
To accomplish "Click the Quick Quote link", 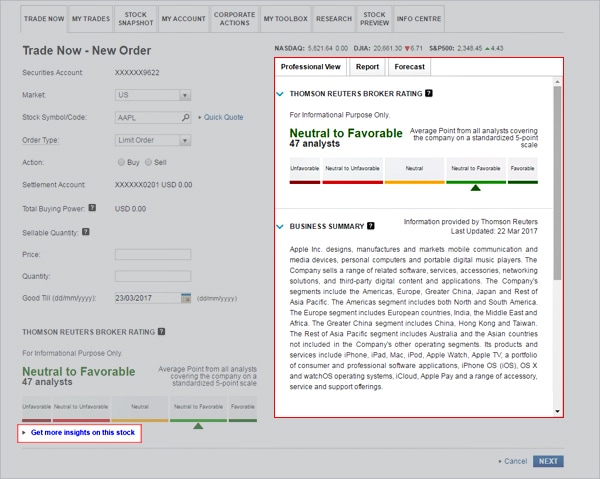I will pyautogui.click(x=223, y=117).
